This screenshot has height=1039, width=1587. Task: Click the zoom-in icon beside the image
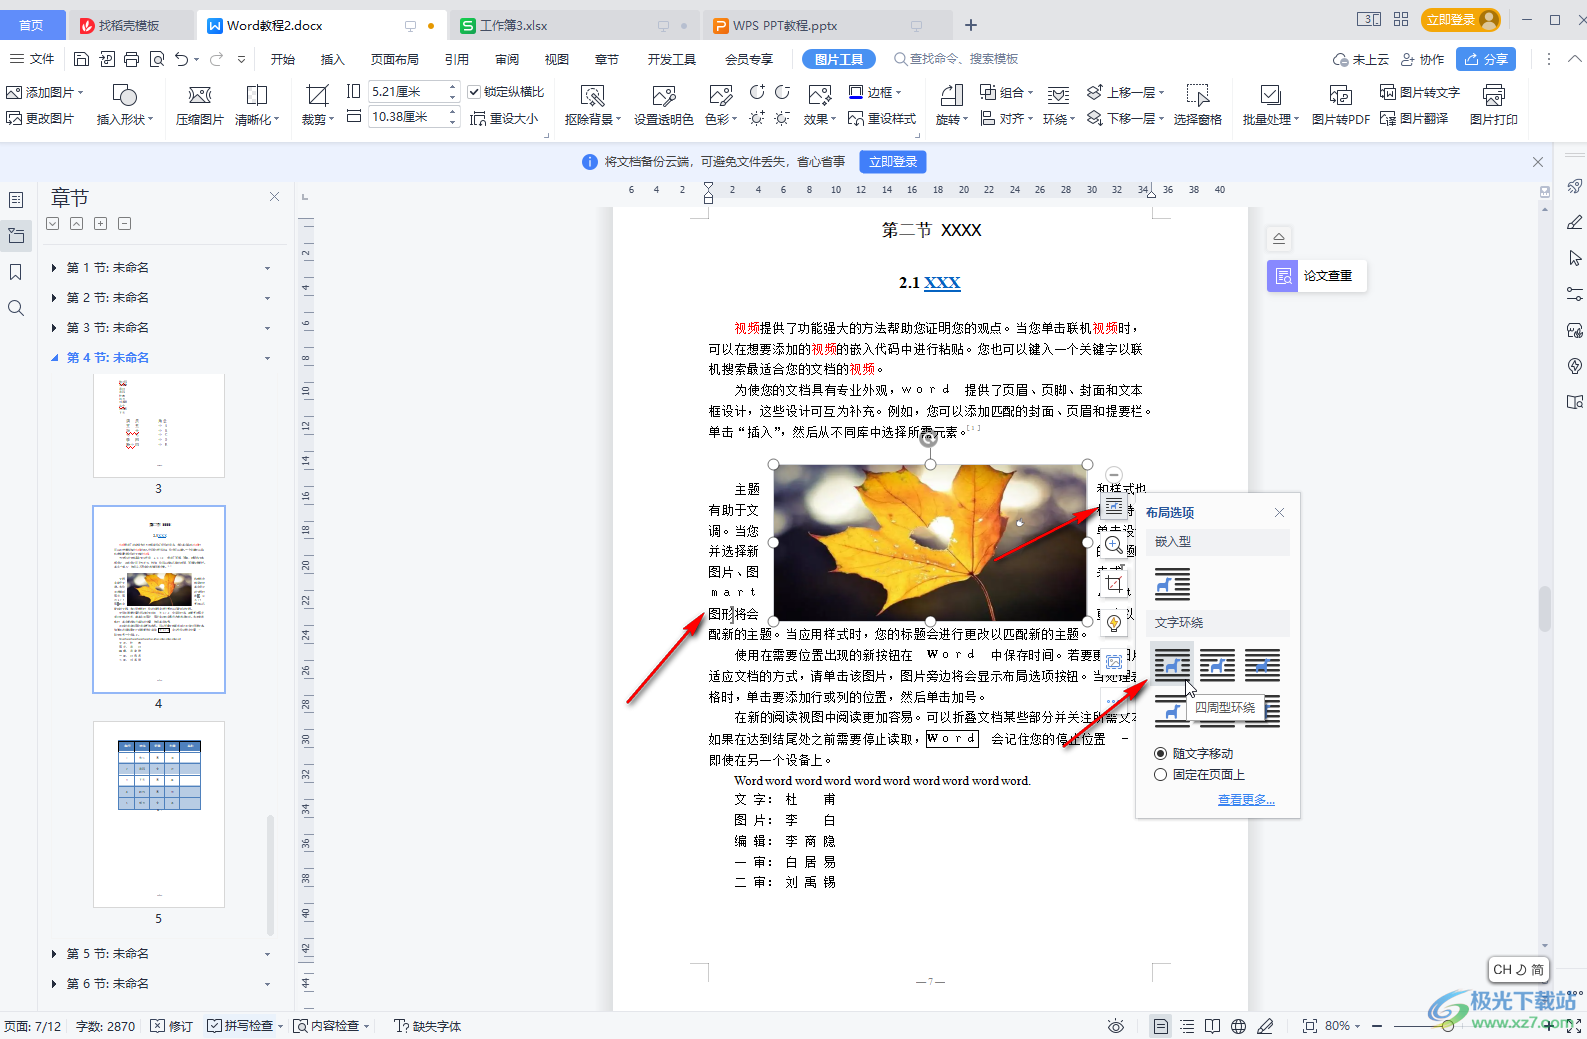[1114, 545]
